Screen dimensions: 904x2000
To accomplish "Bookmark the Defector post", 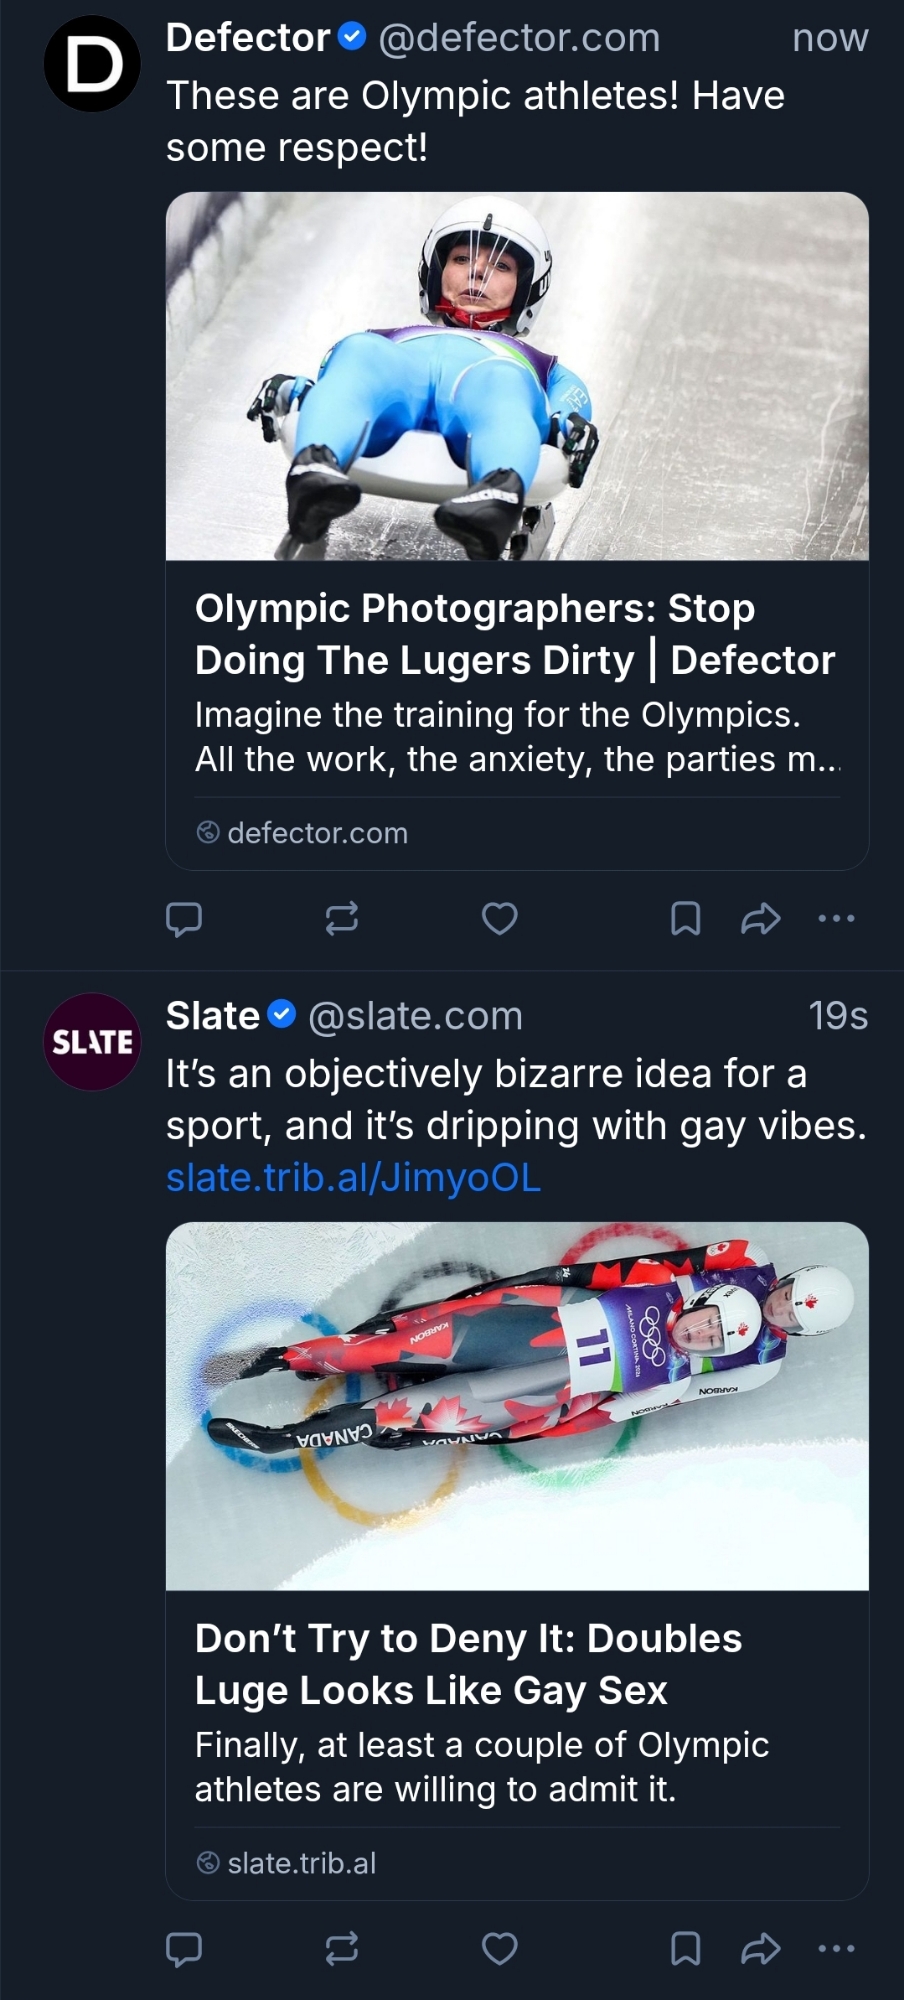I will pos(685,918).
